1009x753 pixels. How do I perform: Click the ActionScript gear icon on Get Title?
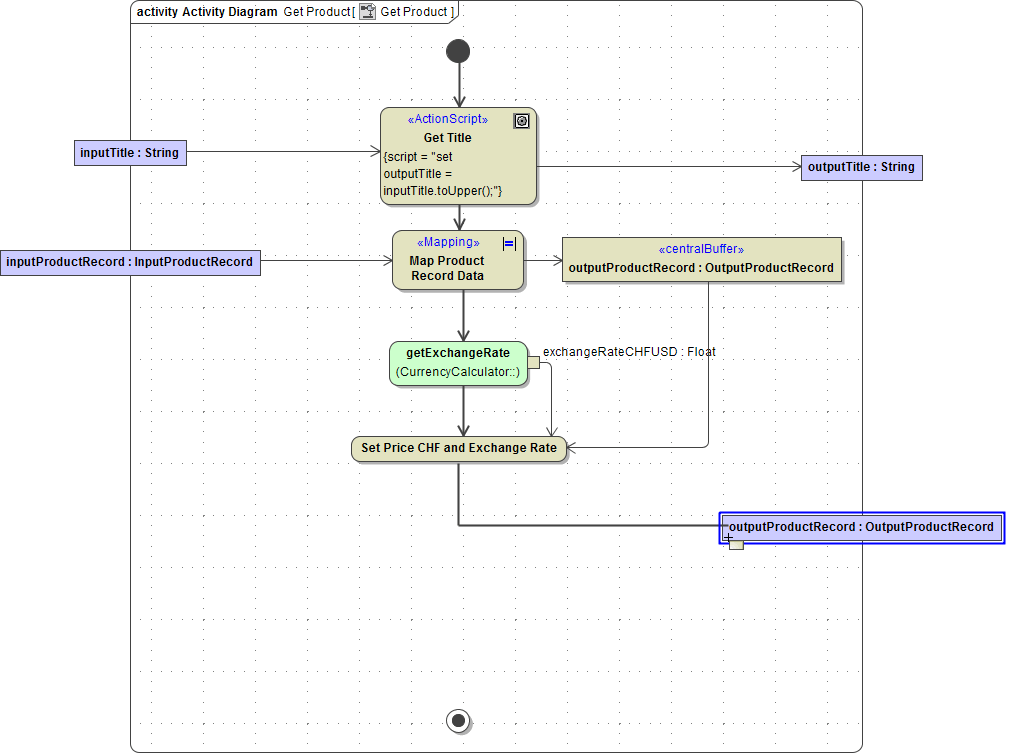521,120
